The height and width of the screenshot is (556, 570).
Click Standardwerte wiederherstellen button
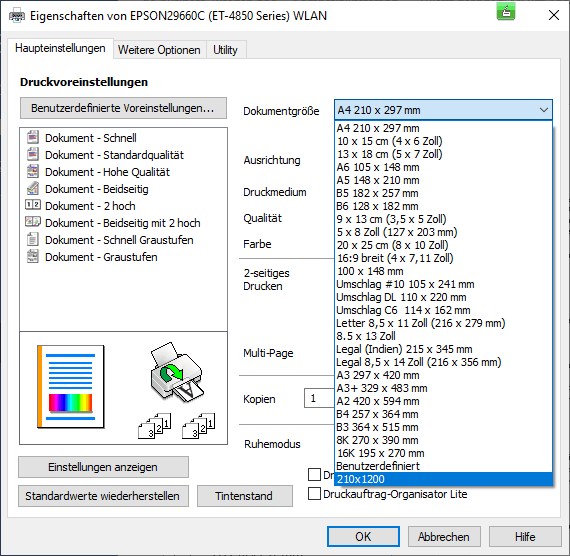pyautogui.click(x=103, y=496)
